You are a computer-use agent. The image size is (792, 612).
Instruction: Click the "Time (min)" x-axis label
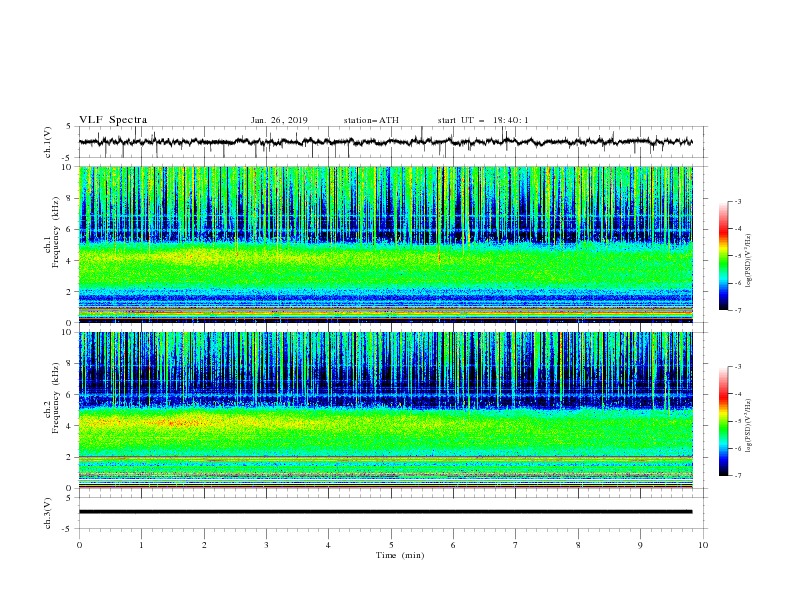400,555
